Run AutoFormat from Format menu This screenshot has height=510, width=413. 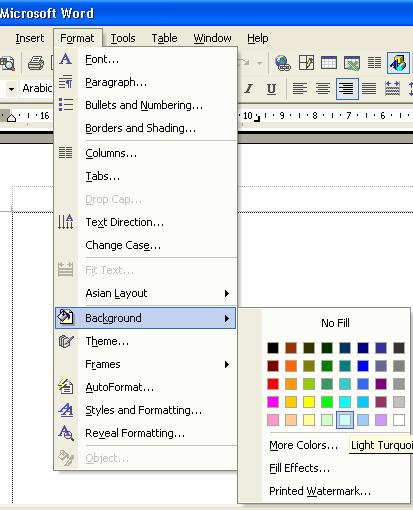(x=145, y=387)
